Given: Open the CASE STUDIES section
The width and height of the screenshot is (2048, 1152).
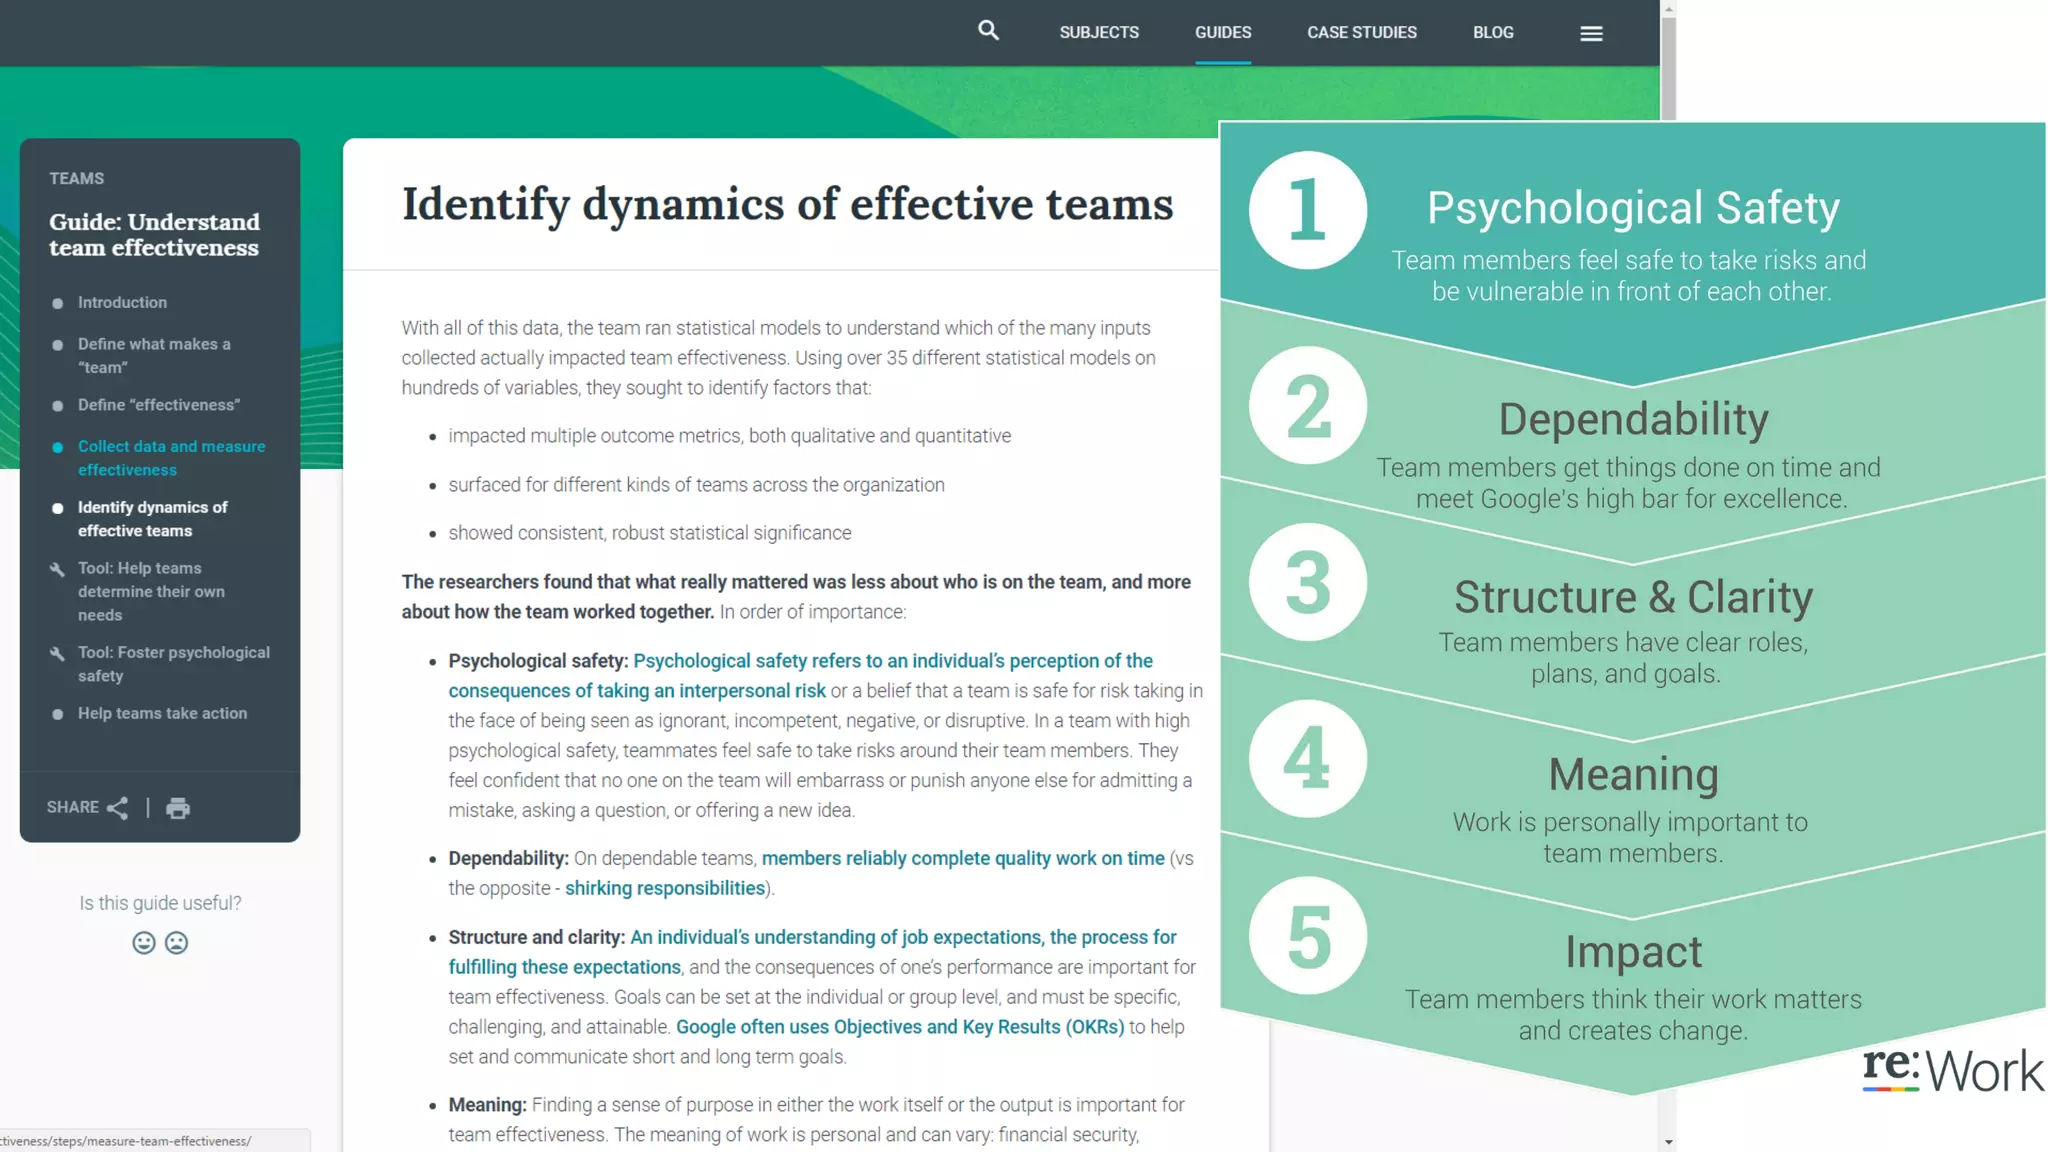Looking at the screenshot, I should tap(1361, 32).
